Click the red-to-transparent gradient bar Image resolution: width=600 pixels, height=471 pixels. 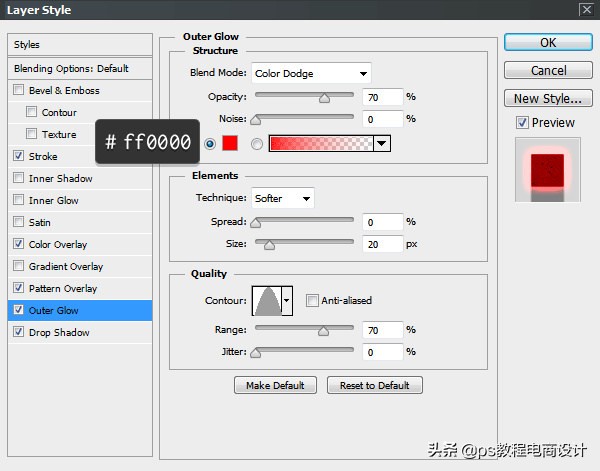pyautogui.click(x=321, y=143)
